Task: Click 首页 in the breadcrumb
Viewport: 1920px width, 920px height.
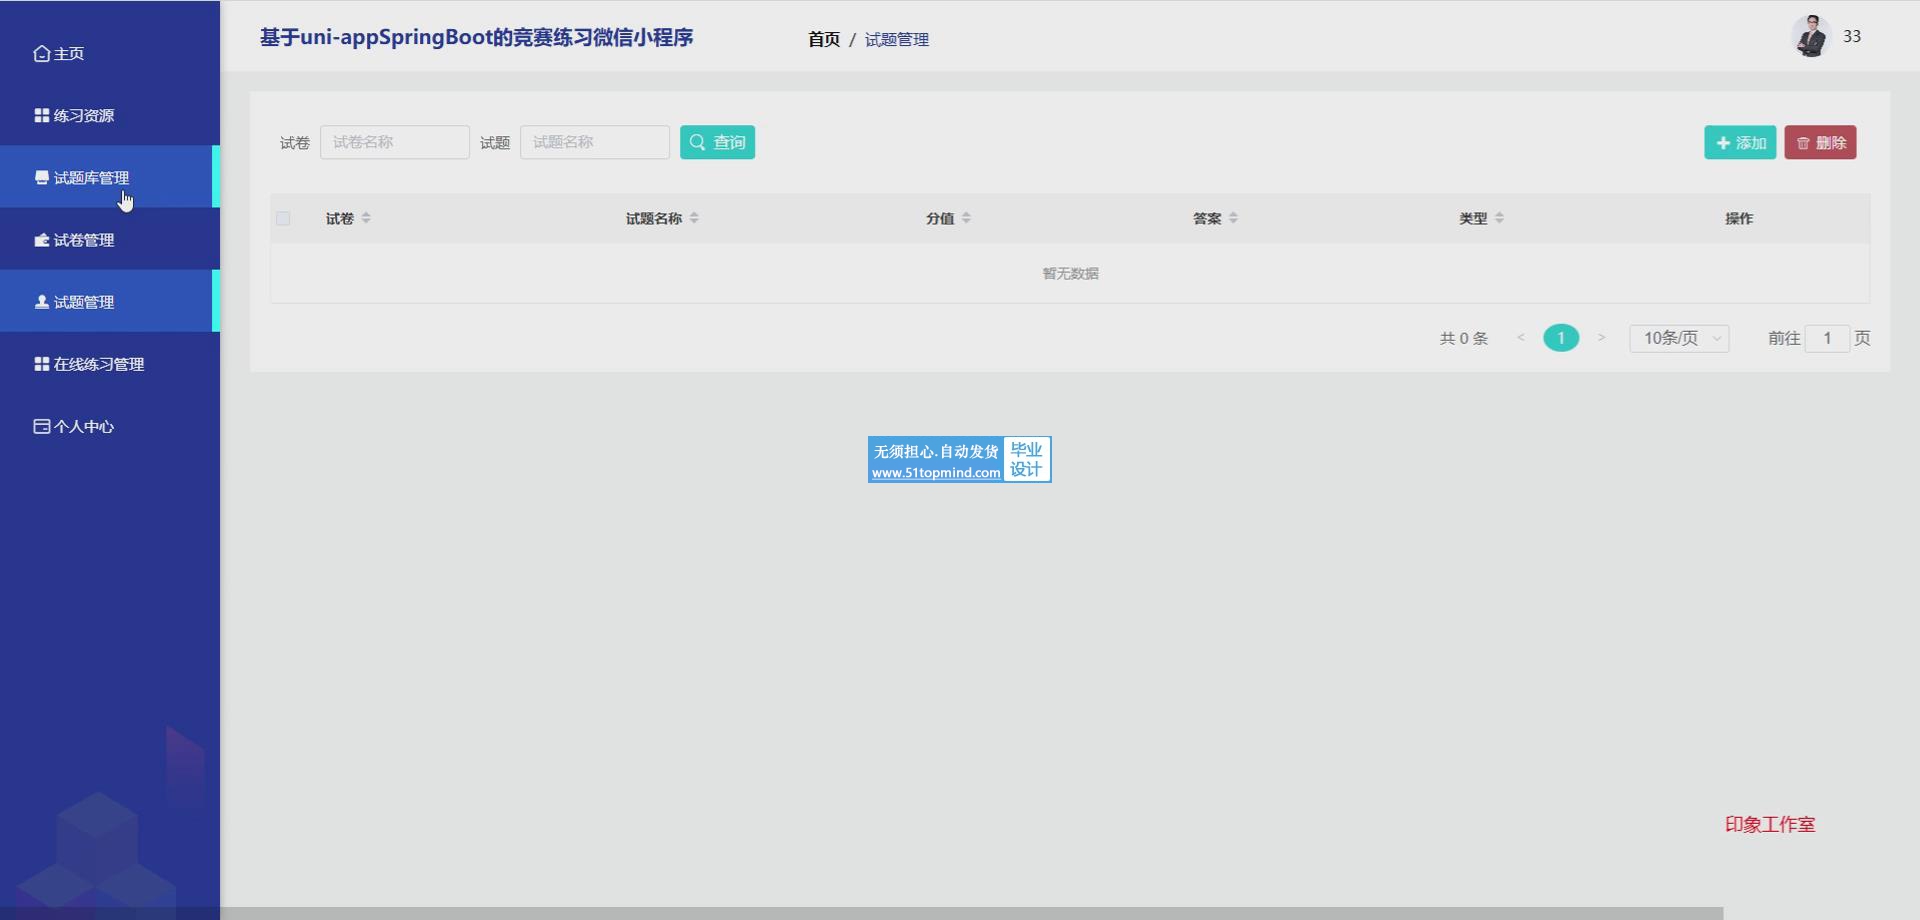Action: point(823,39)
